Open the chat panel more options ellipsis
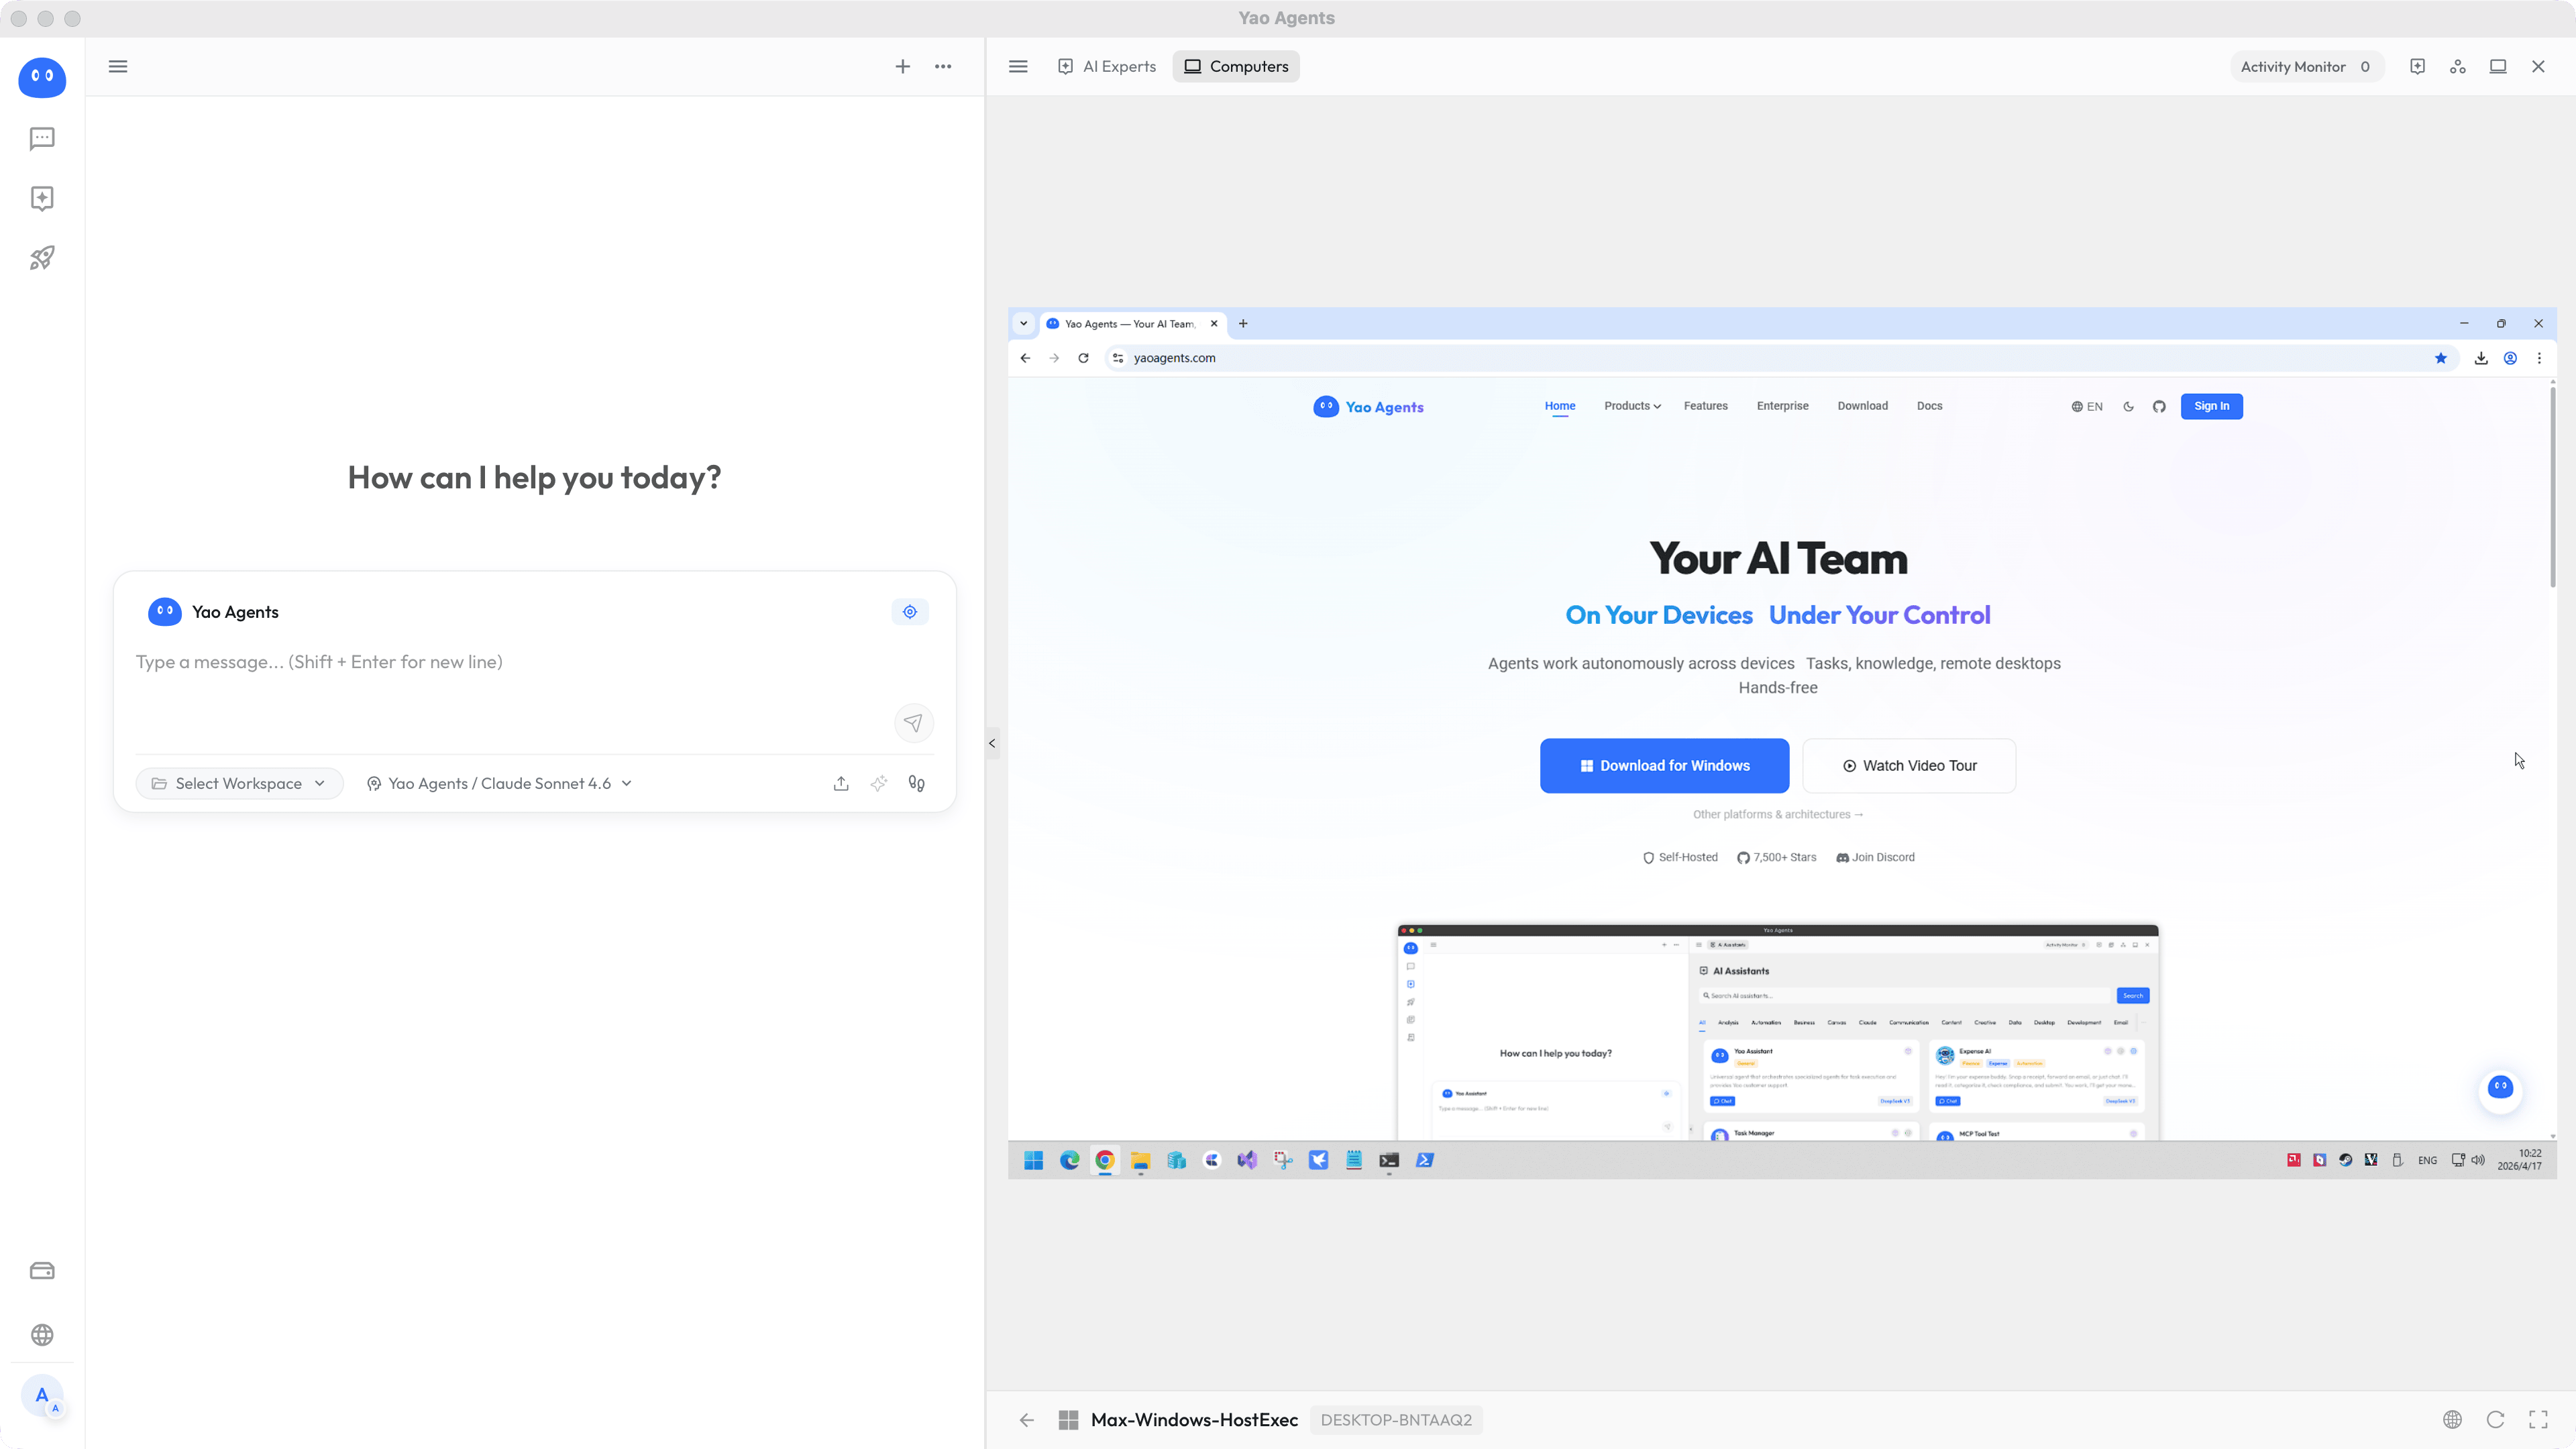This screenshot has width=2576, height=1449. coord(943,66)
